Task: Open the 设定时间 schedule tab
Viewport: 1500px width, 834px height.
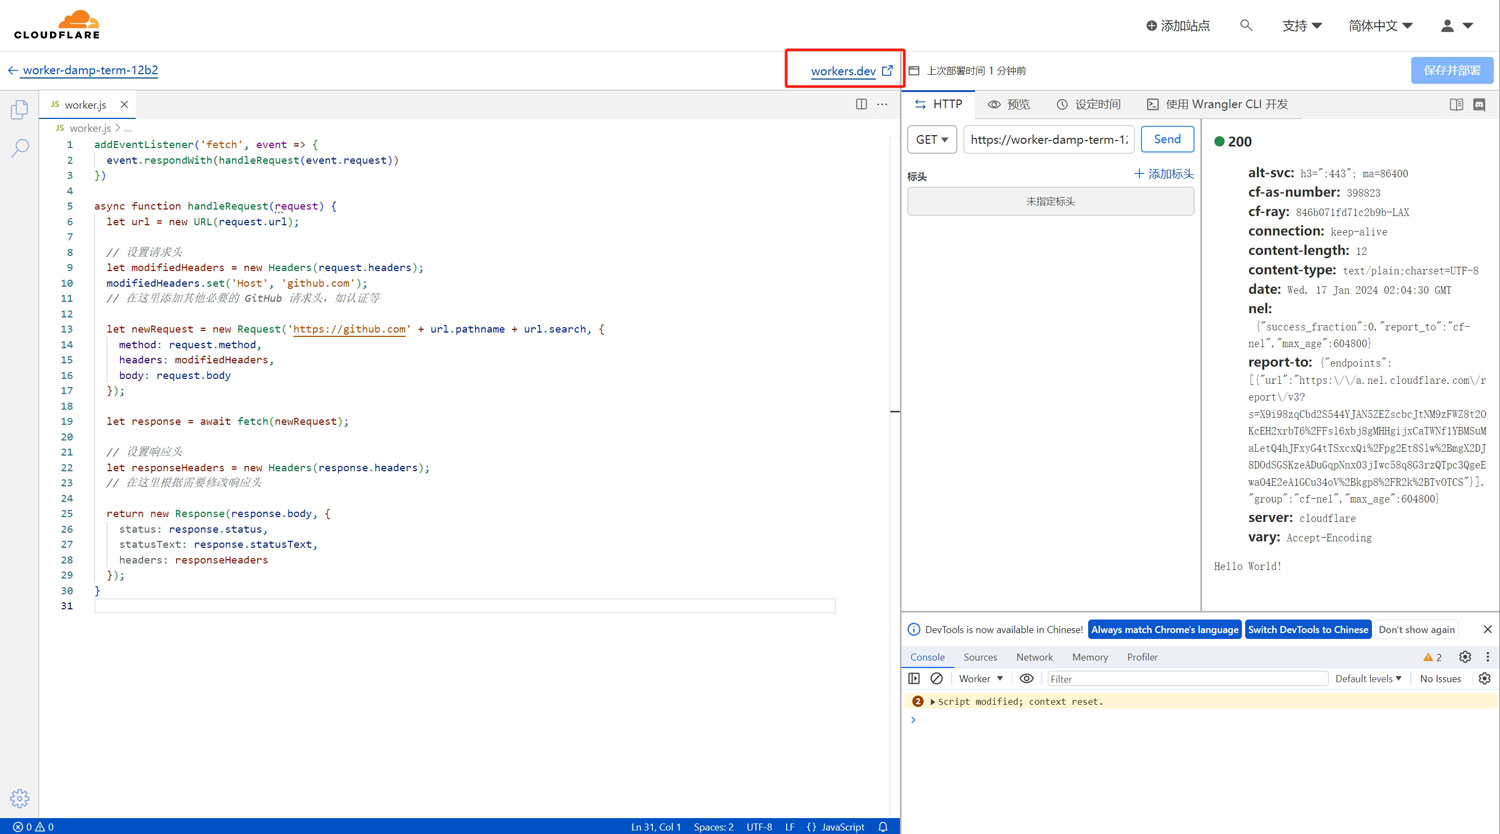Action: pyautogui.click(x=1088, y=104)
